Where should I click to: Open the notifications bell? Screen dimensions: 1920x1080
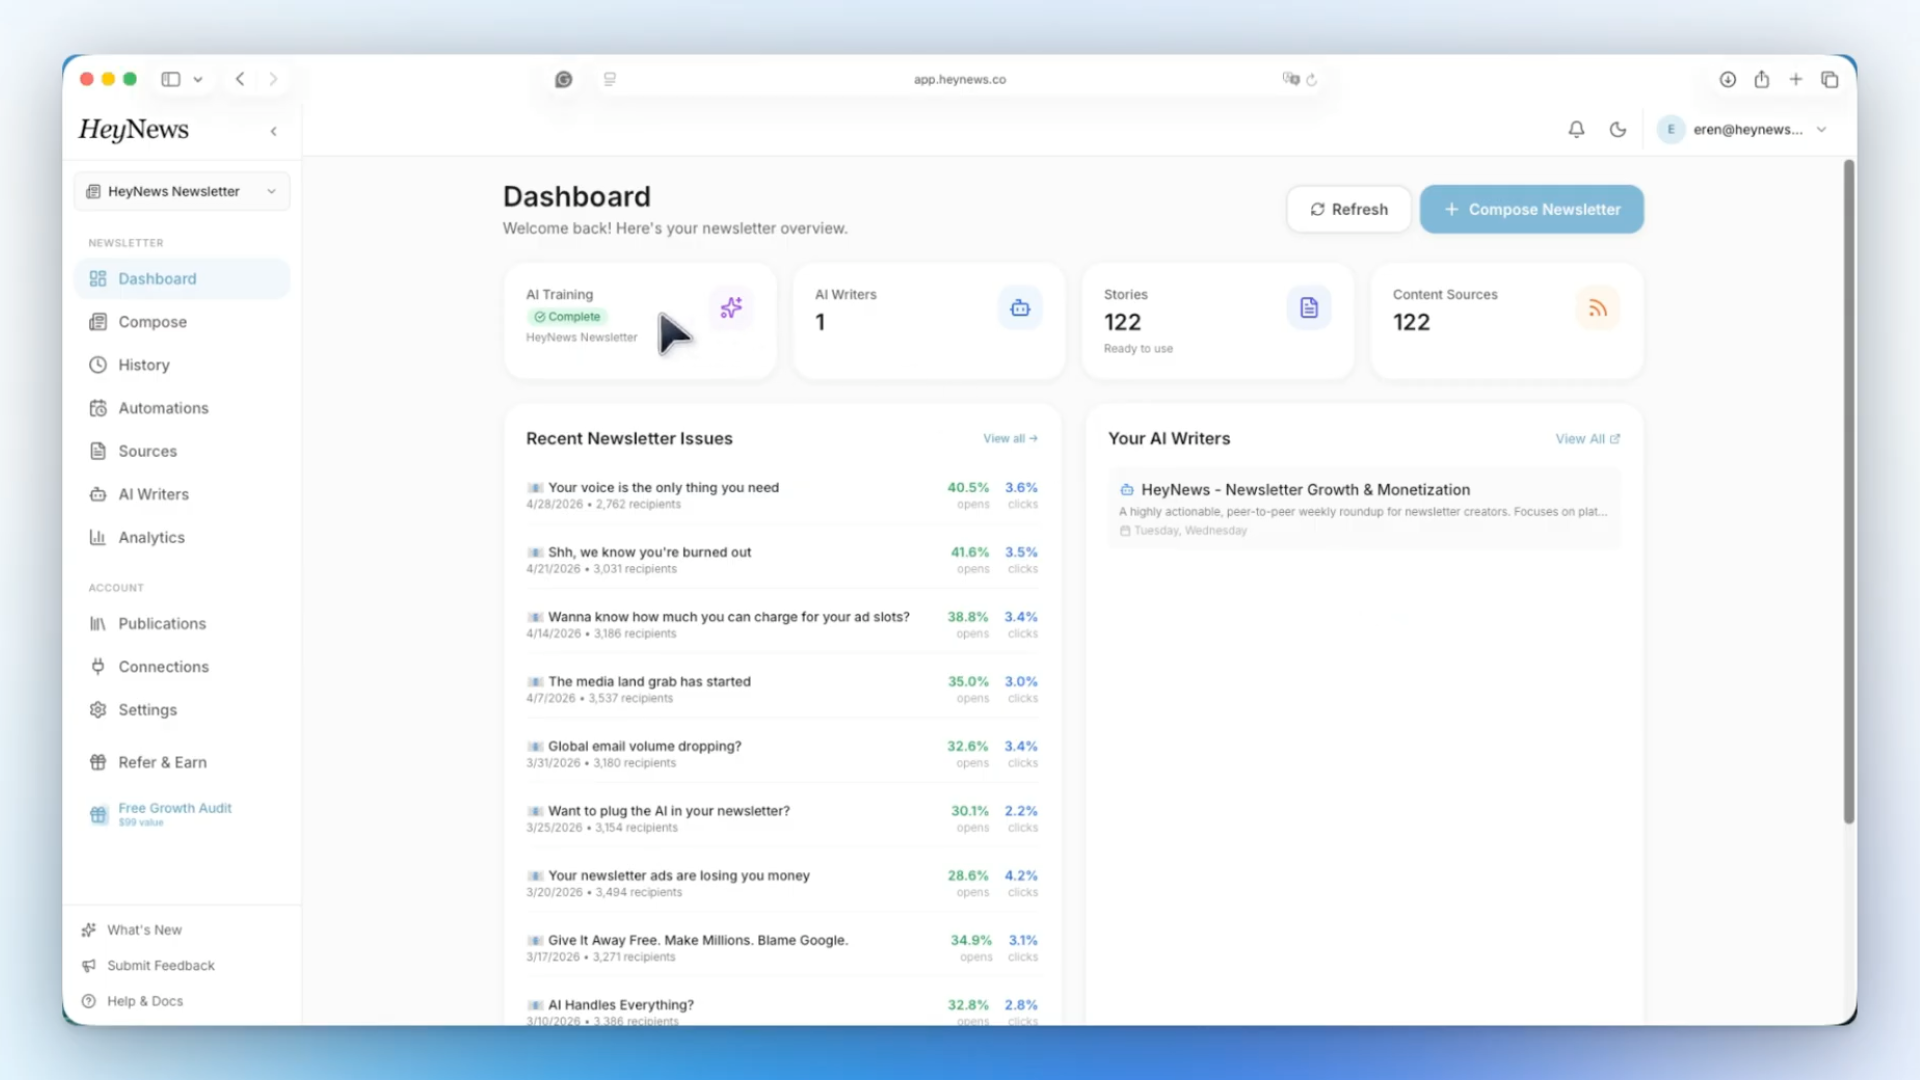1576,129
